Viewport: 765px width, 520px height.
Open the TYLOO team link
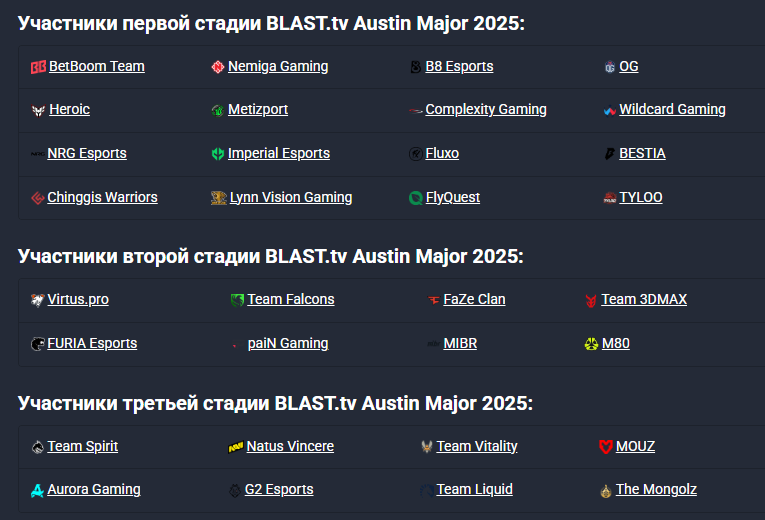coord(641,197)
